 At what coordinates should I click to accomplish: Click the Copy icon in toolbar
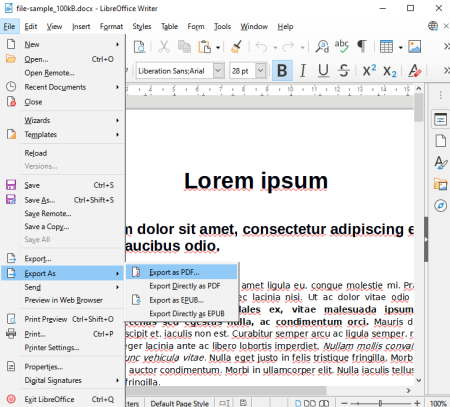click(x=184, y=47)
